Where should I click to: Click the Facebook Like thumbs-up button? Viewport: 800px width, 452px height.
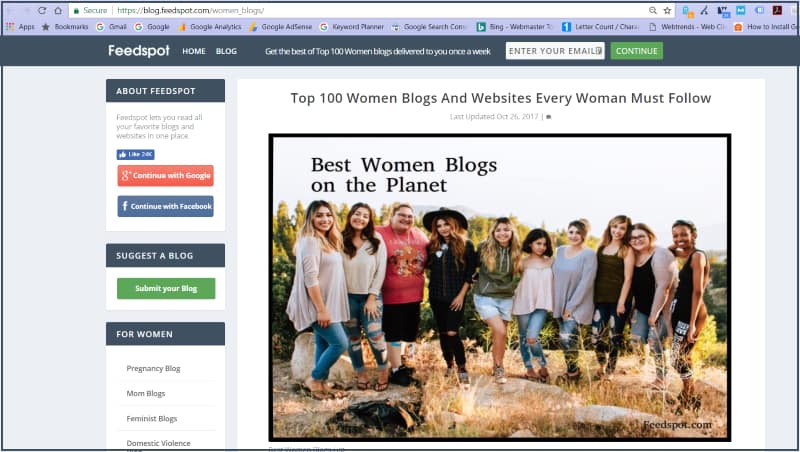[135, 154]
